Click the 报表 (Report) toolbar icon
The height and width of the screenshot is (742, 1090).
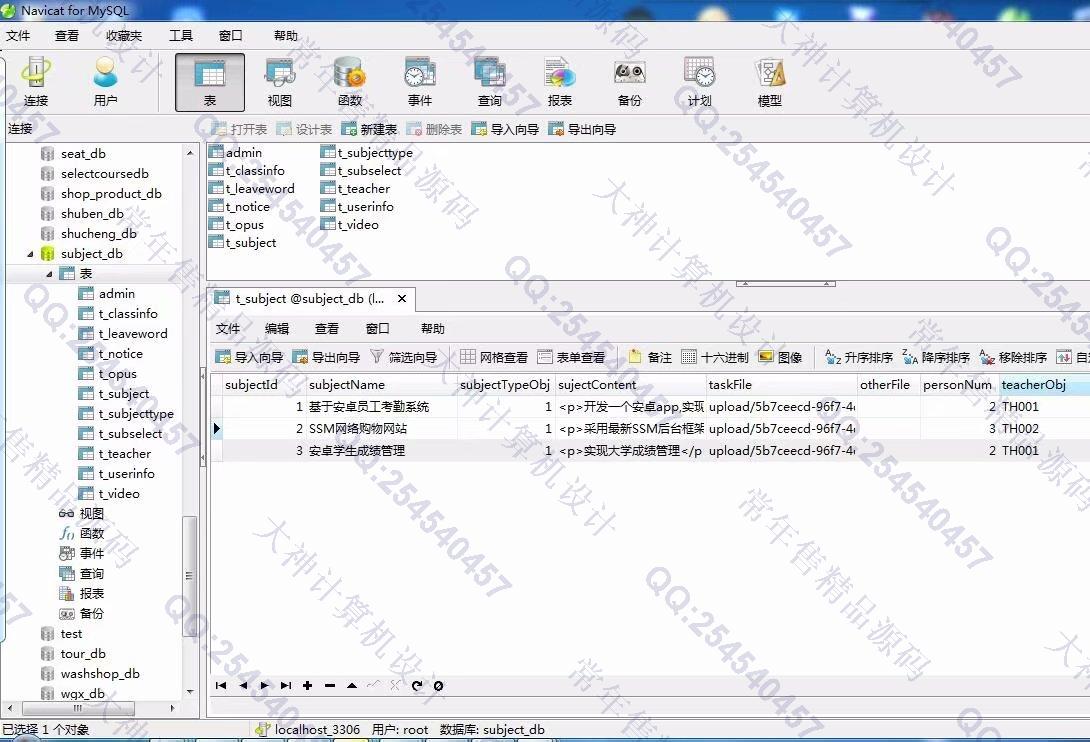pos(559,81)
